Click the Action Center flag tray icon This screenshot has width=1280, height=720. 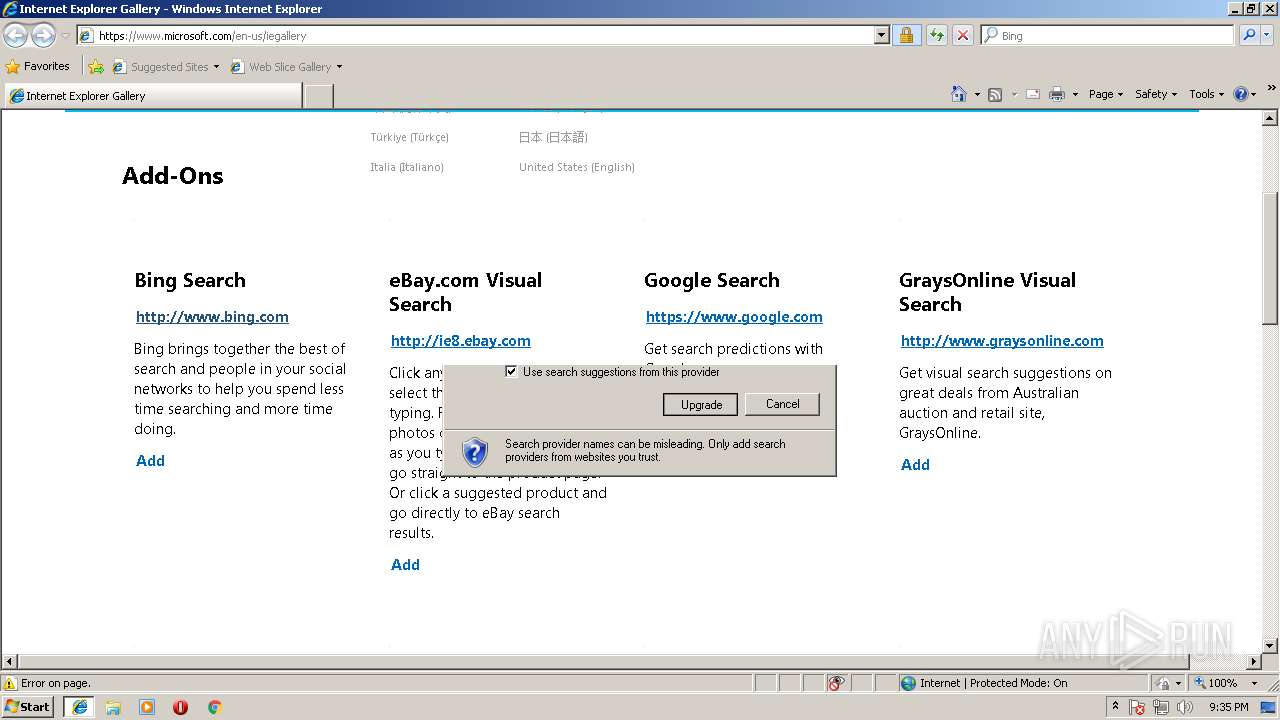coord(1138,707)
